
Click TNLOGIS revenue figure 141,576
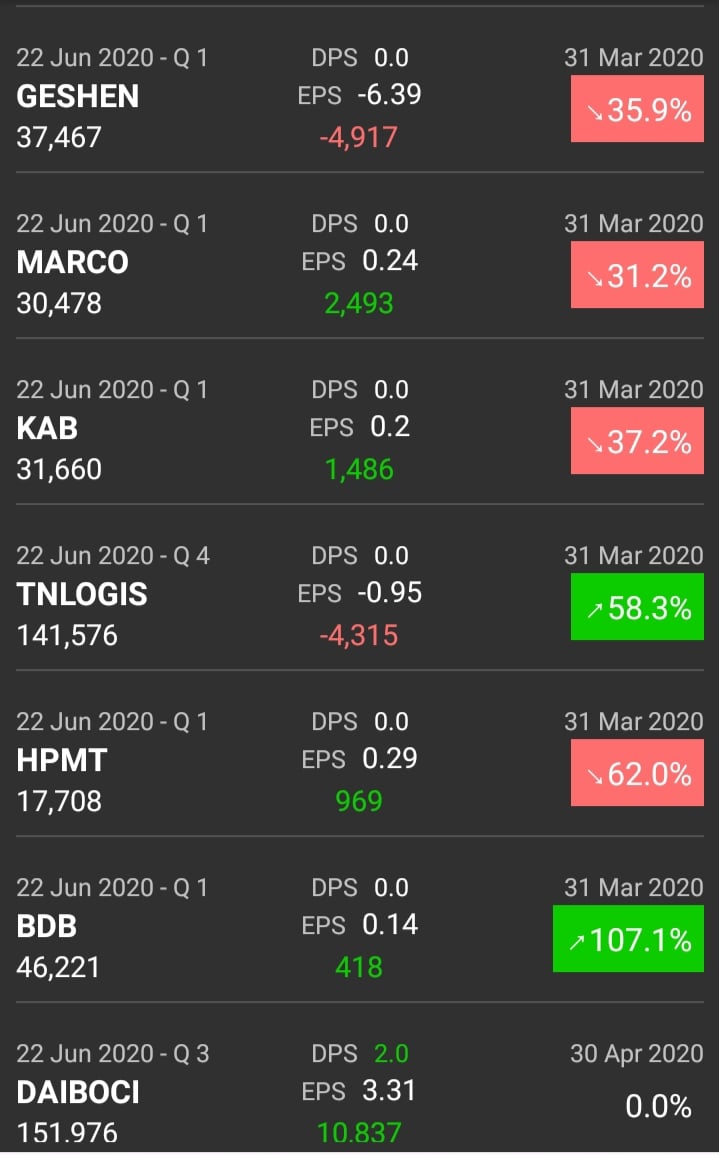(x=67, y=635)
